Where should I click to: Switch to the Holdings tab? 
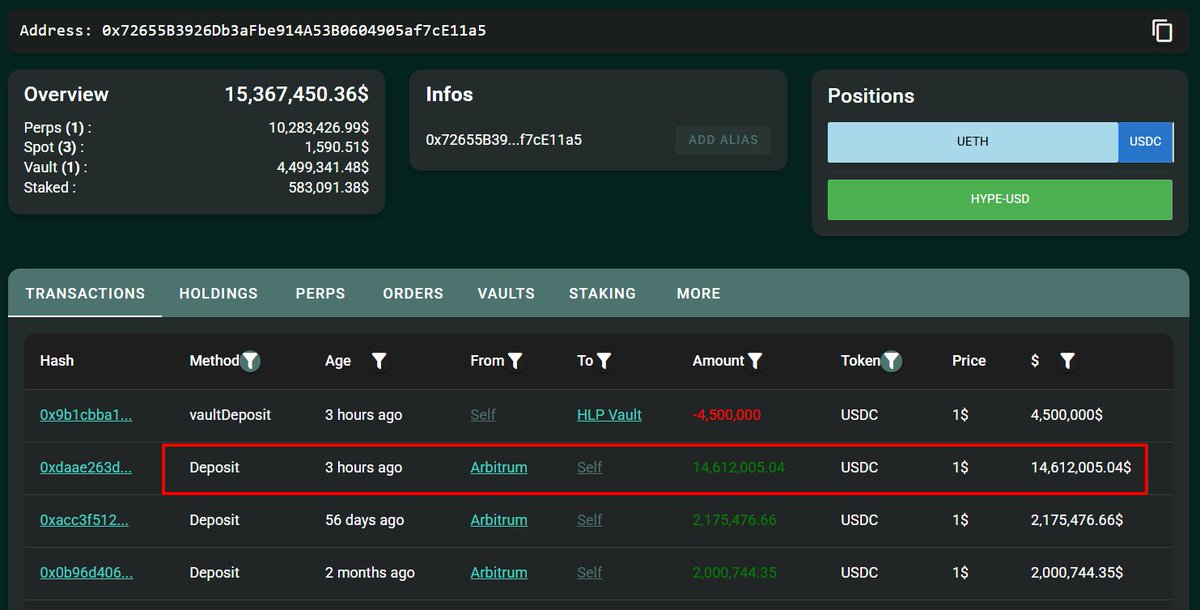(219, 293)
